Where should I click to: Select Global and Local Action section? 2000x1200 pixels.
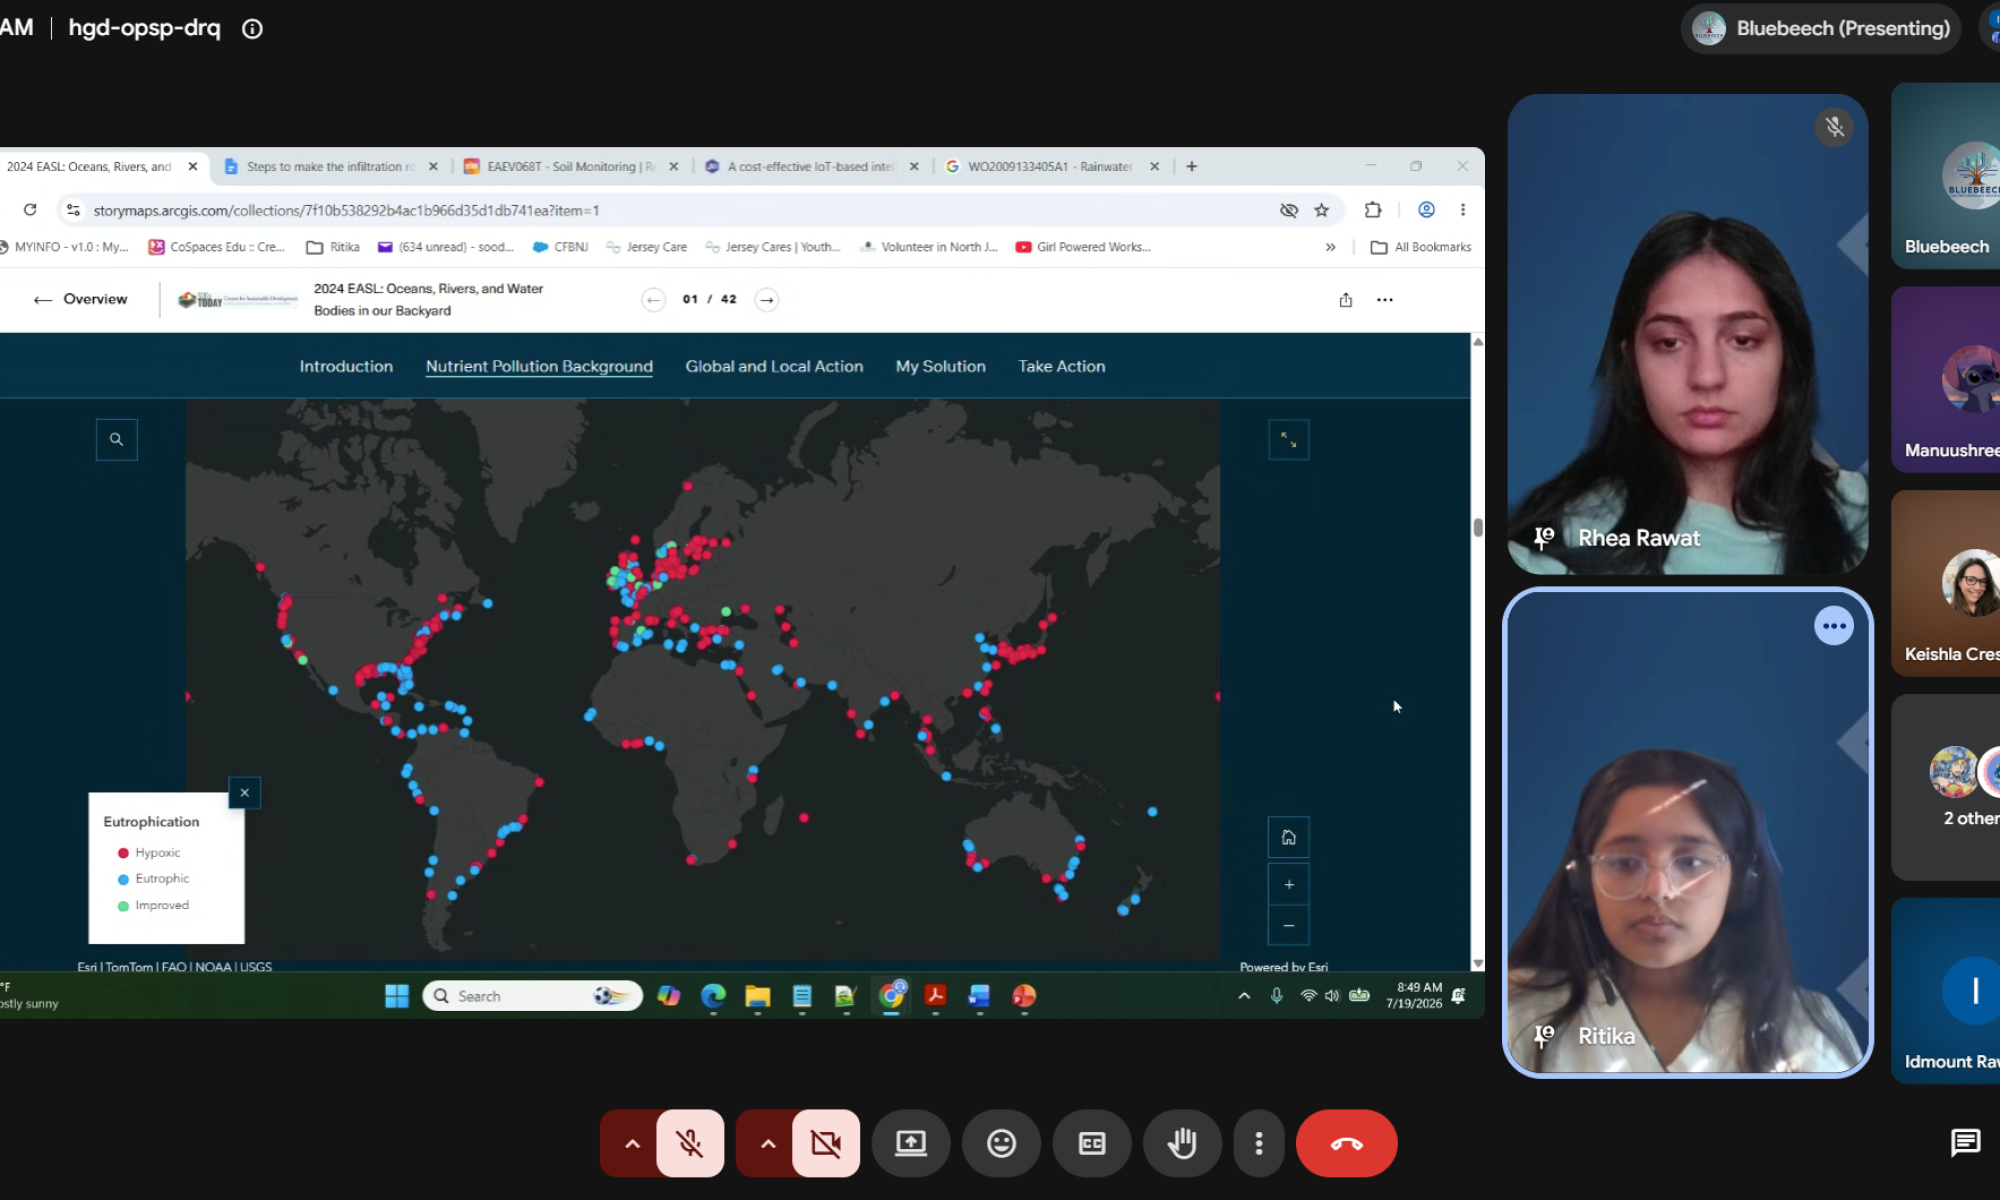pyautogui.click(x=774, y=366)
